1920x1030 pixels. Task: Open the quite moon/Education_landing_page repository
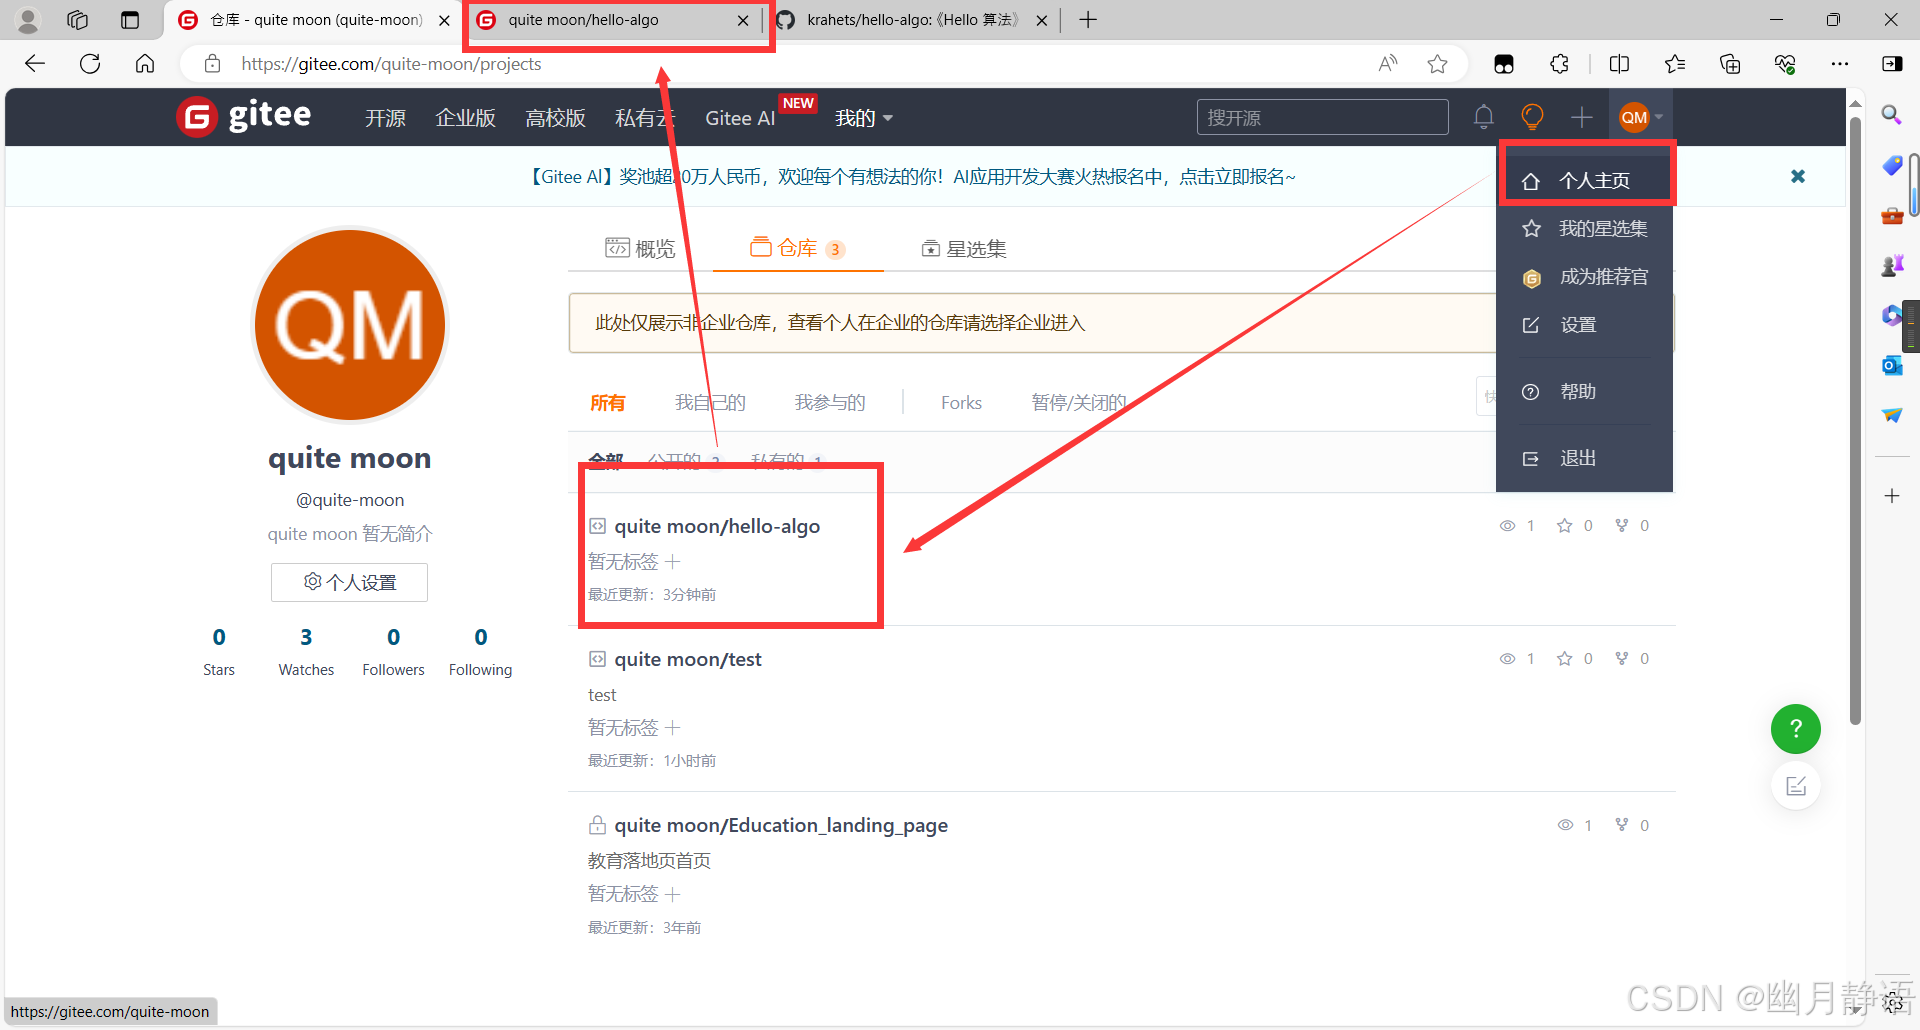pyautogui.click(x=781, y=825)
